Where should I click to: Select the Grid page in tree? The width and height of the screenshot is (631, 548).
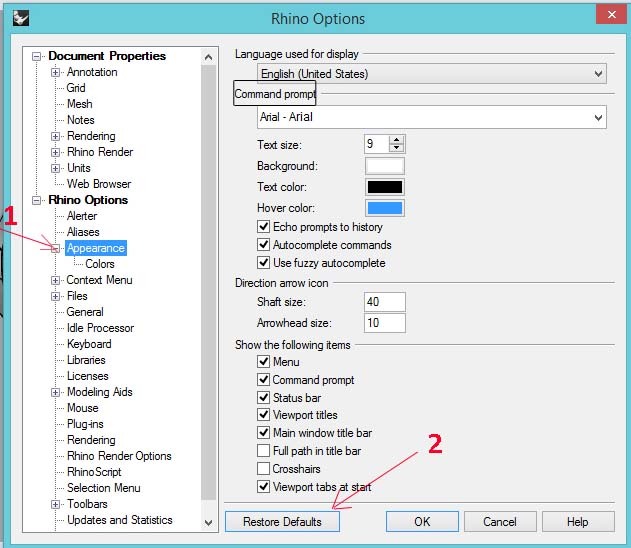(x=76, y=88)
